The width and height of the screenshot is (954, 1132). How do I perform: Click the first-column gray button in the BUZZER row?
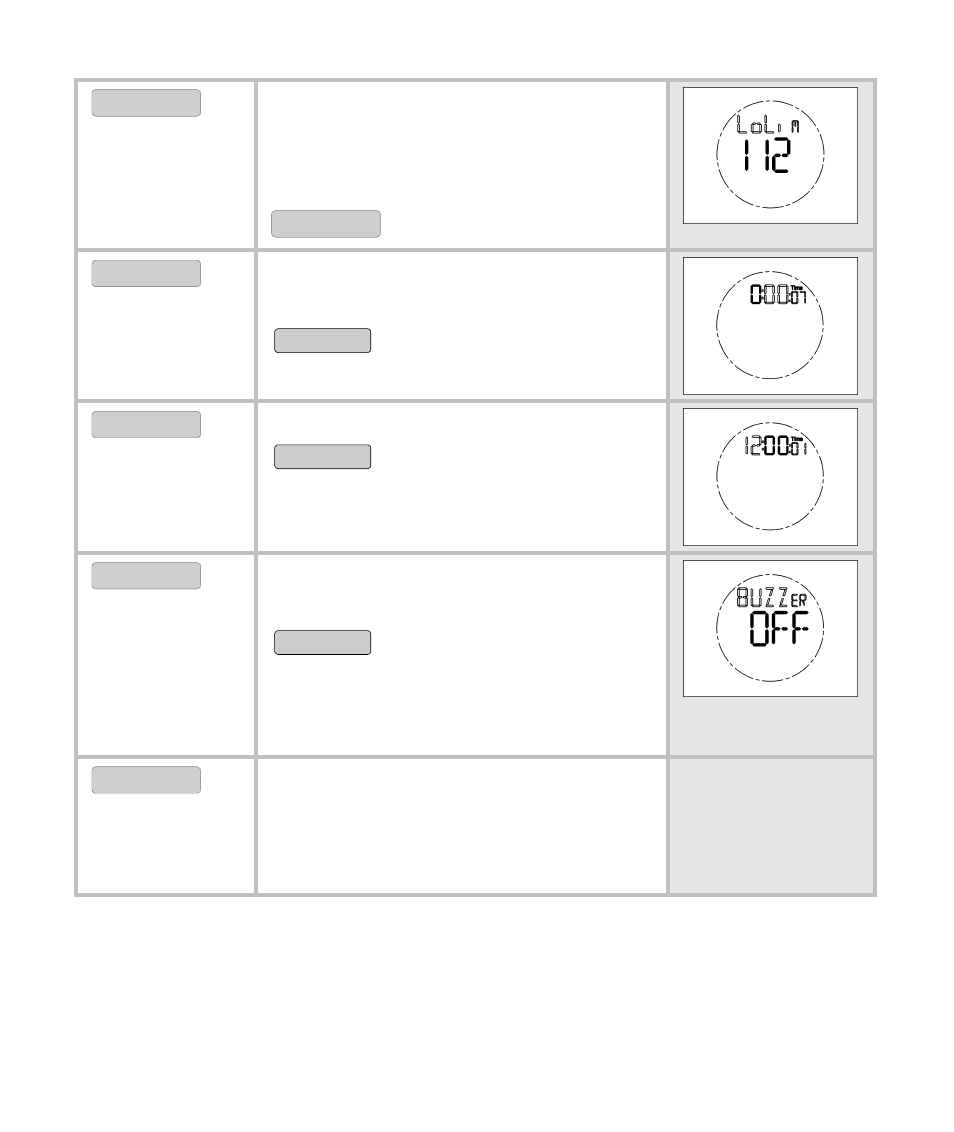point(146,575)
